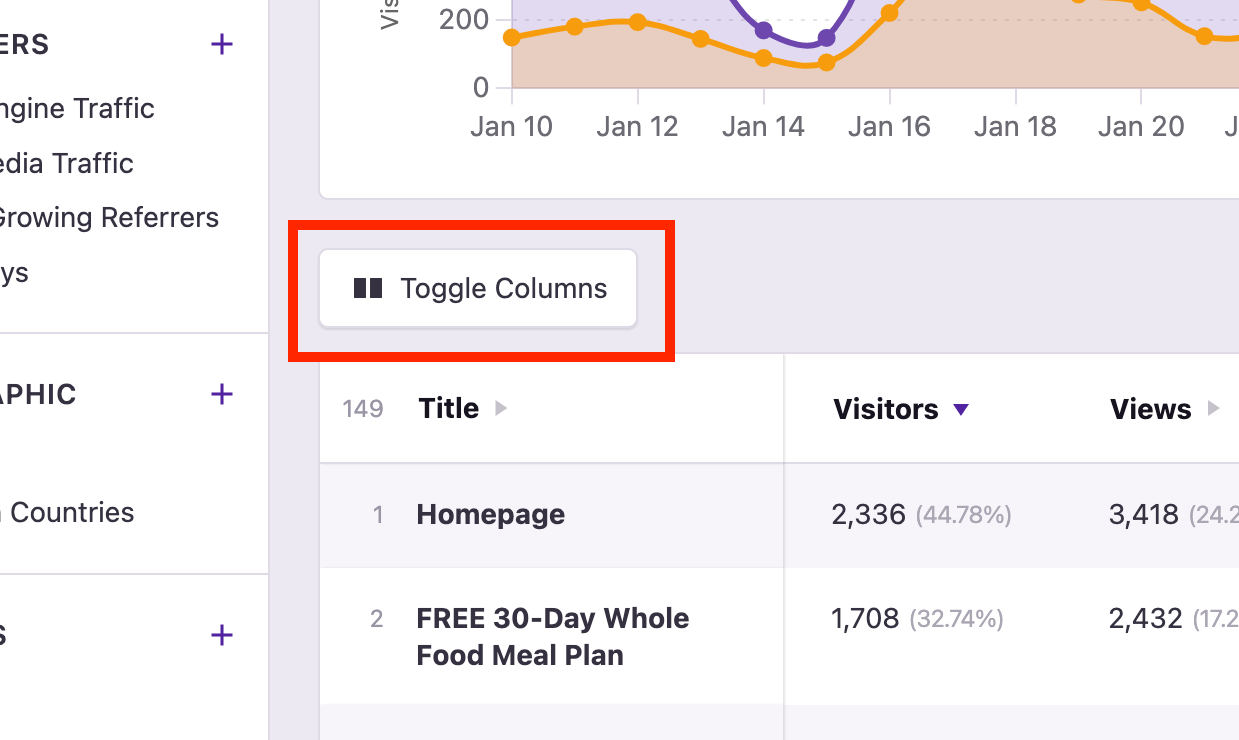Click the orange data point above Jan 10
Screen dimensions: 1239x740
coord(512,37)
